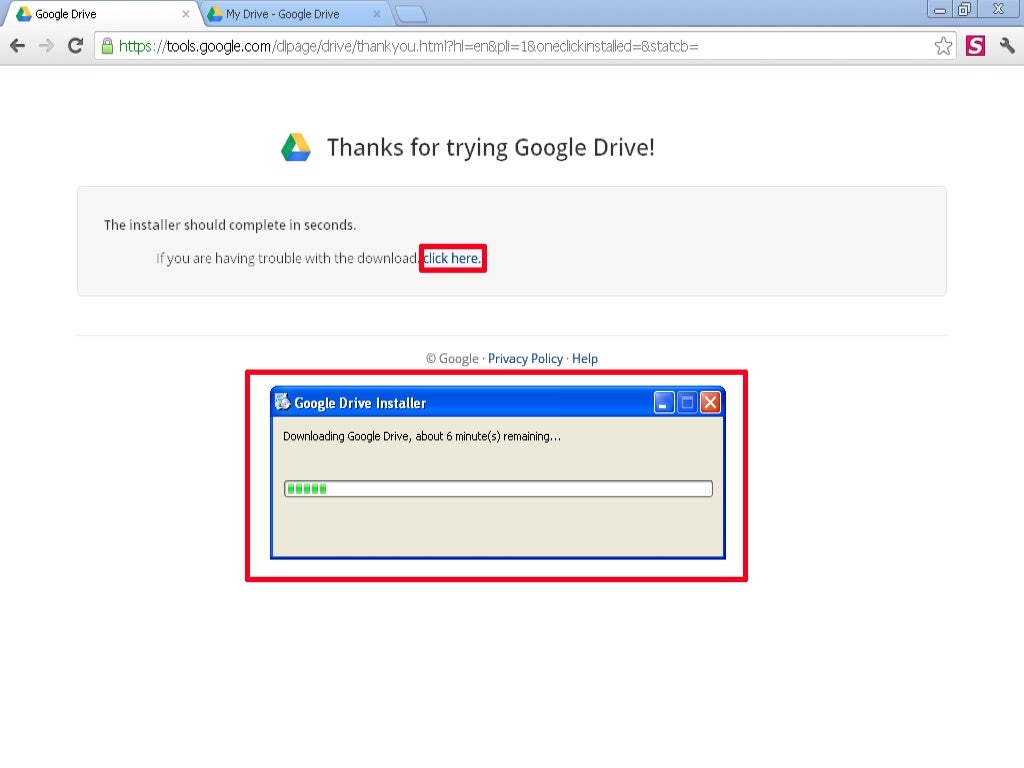The height and width of the screenshot is (768, 1024).
Task: Go back with the browser back arrow
Action: [x=18, y=46]
